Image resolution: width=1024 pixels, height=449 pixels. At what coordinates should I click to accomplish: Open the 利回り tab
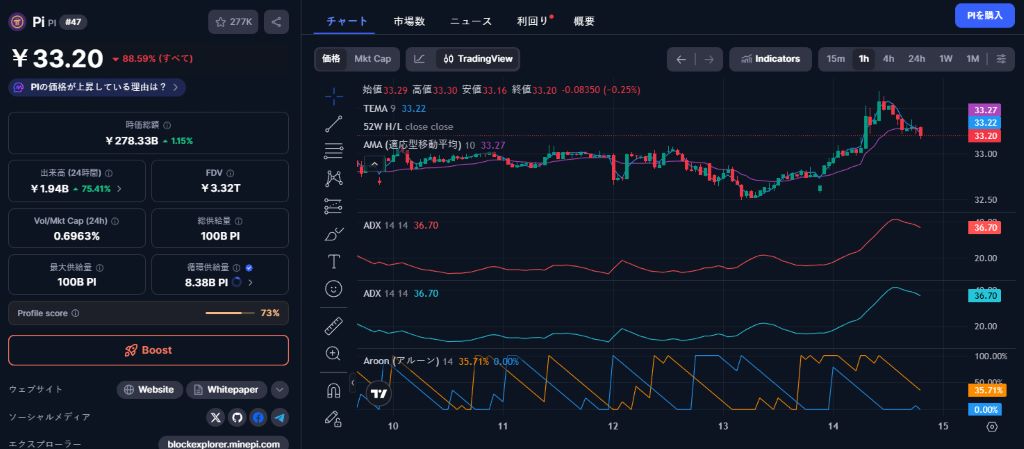(534, 21)
